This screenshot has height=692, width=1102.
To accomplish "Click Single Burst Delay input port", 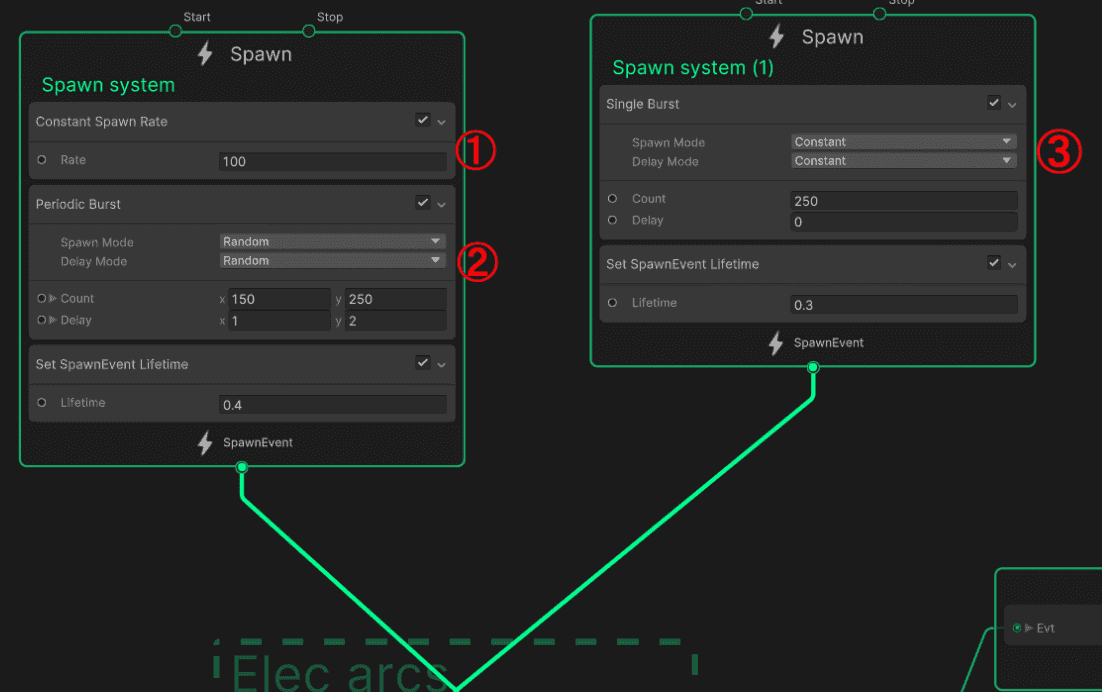I will point(612,220).
